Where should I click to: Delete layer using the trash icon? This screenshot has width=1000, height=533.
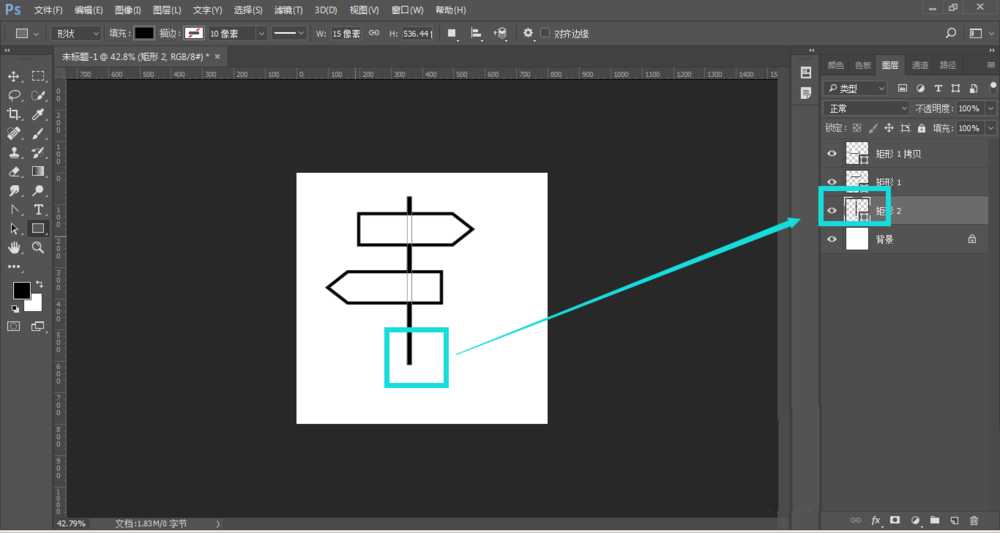(x=974, y=521)
